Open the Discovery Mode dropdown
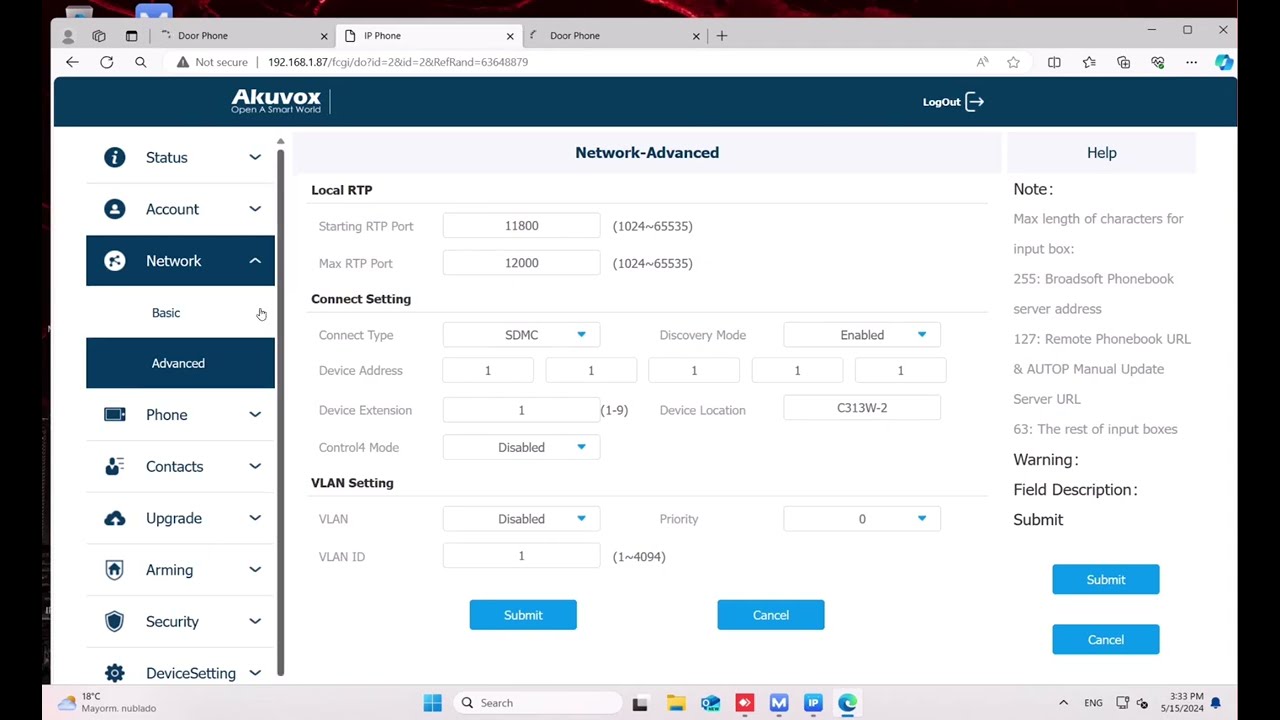This screenshot has height=720, width=1280. click(x=862, y=335)
